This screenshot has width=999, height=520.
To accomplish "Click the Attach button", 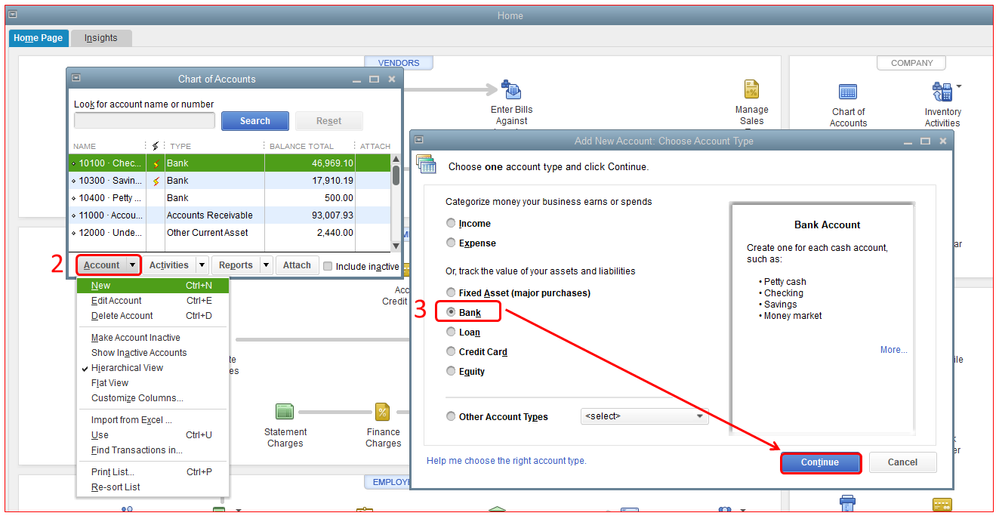I will point(297,265).
